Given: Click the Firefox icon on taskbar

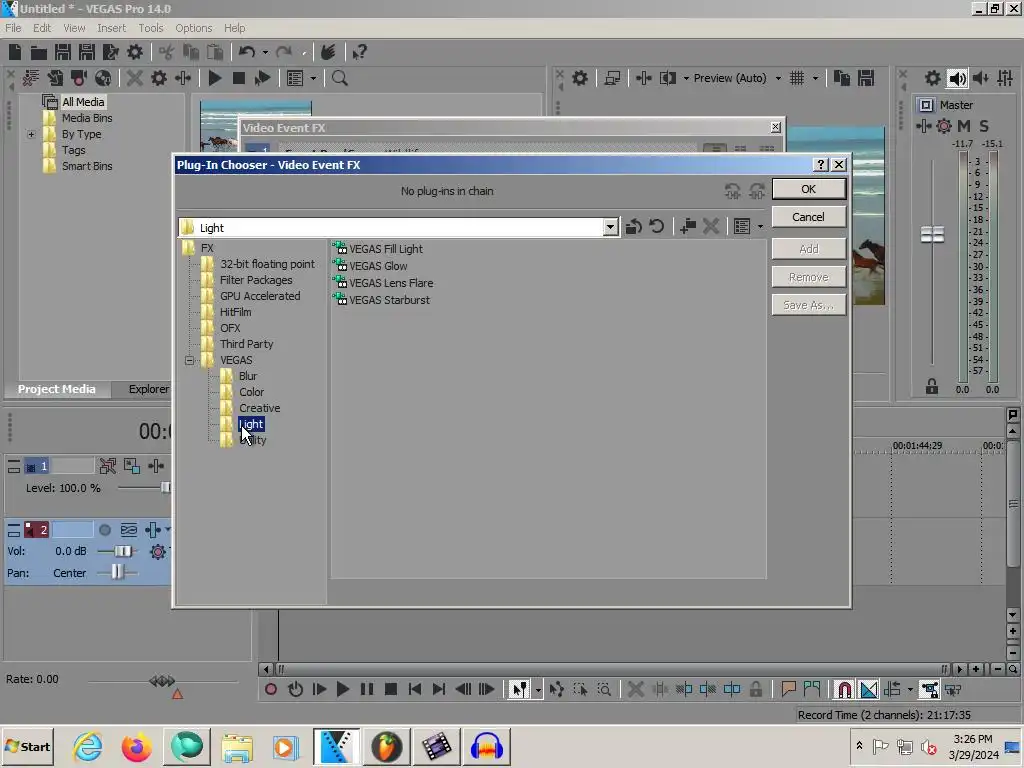Looking at the screenshot, I should tap(136, 747).
